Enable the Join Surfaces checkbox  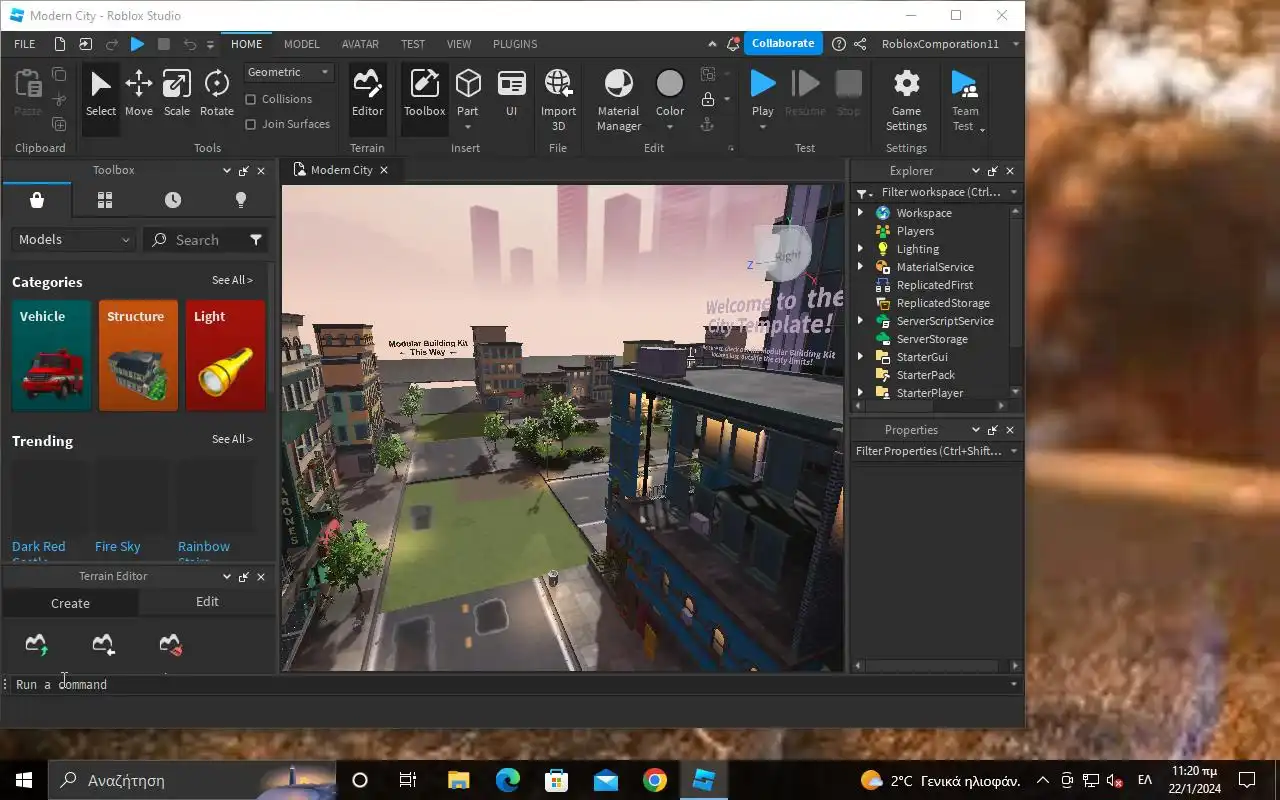tap(251, 124)
